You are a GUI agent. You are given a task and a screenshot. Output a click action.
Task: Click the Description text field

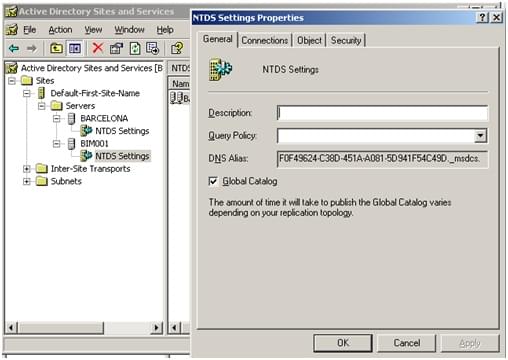click(382, 113)
